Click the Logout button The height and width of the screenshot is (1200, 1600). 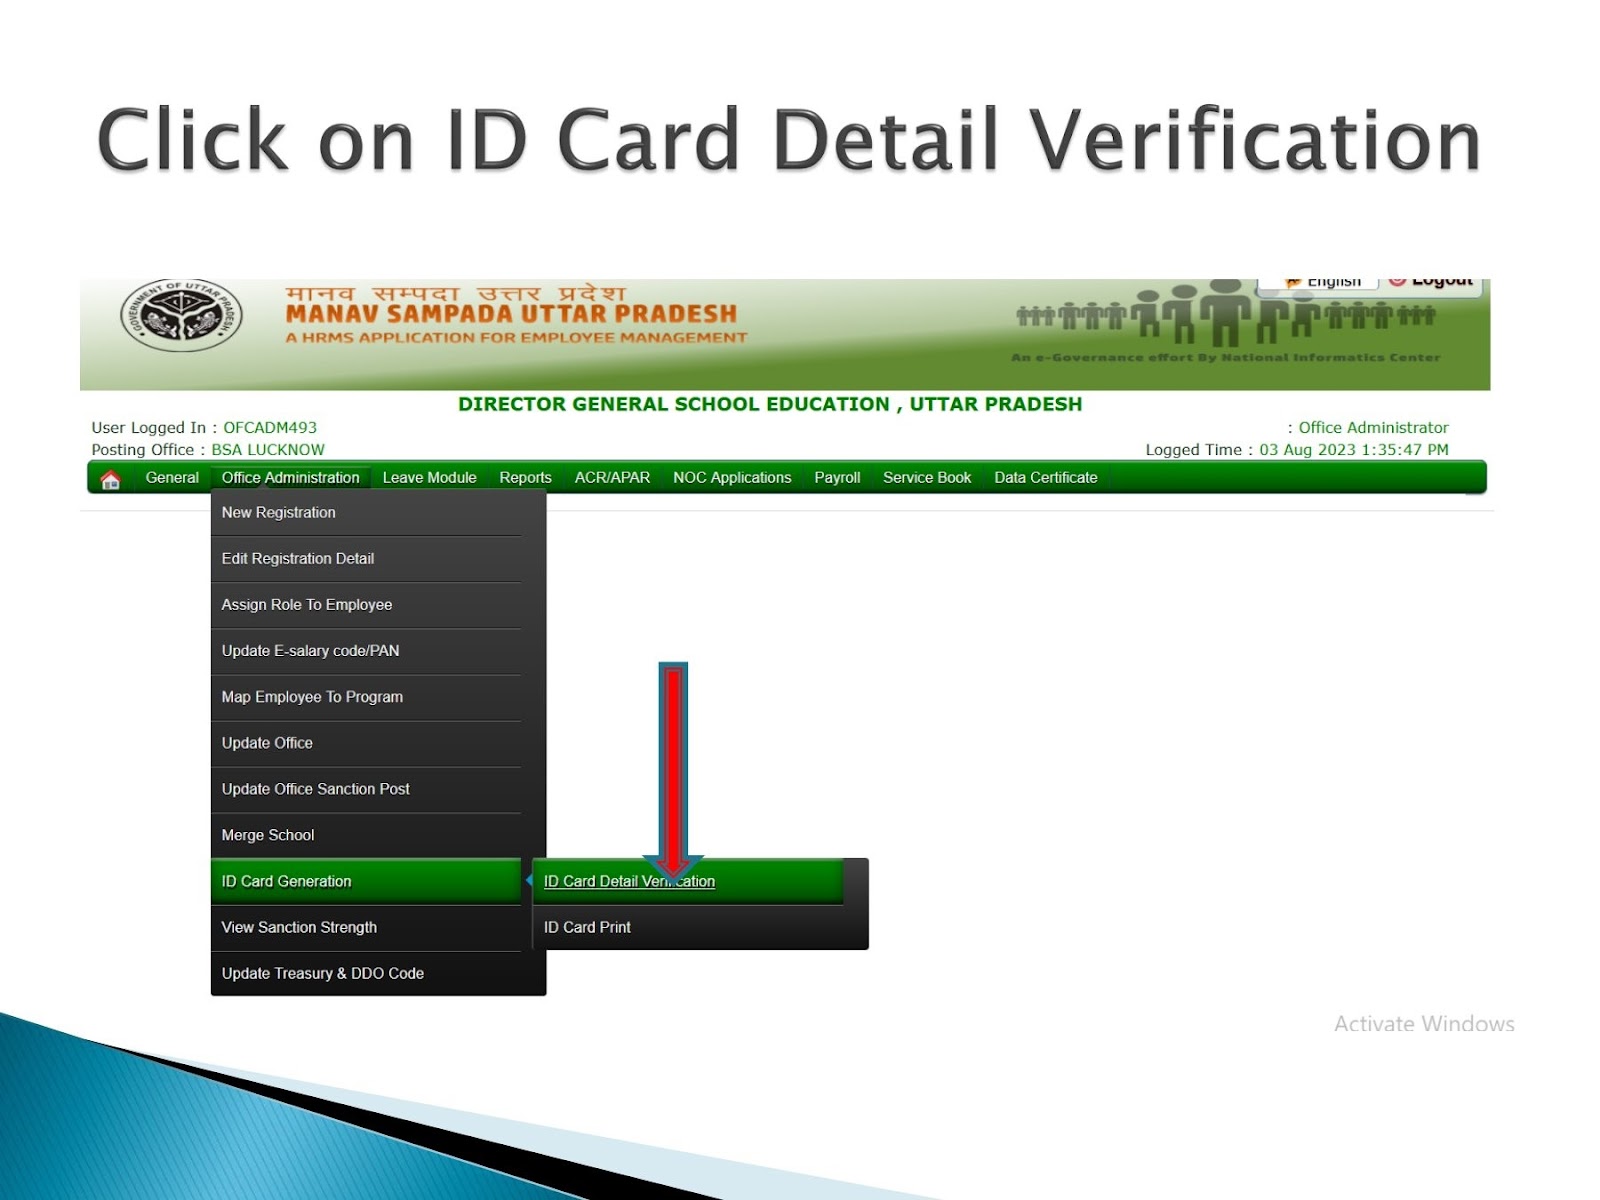pyautogui.click(x=1431, y=282)
